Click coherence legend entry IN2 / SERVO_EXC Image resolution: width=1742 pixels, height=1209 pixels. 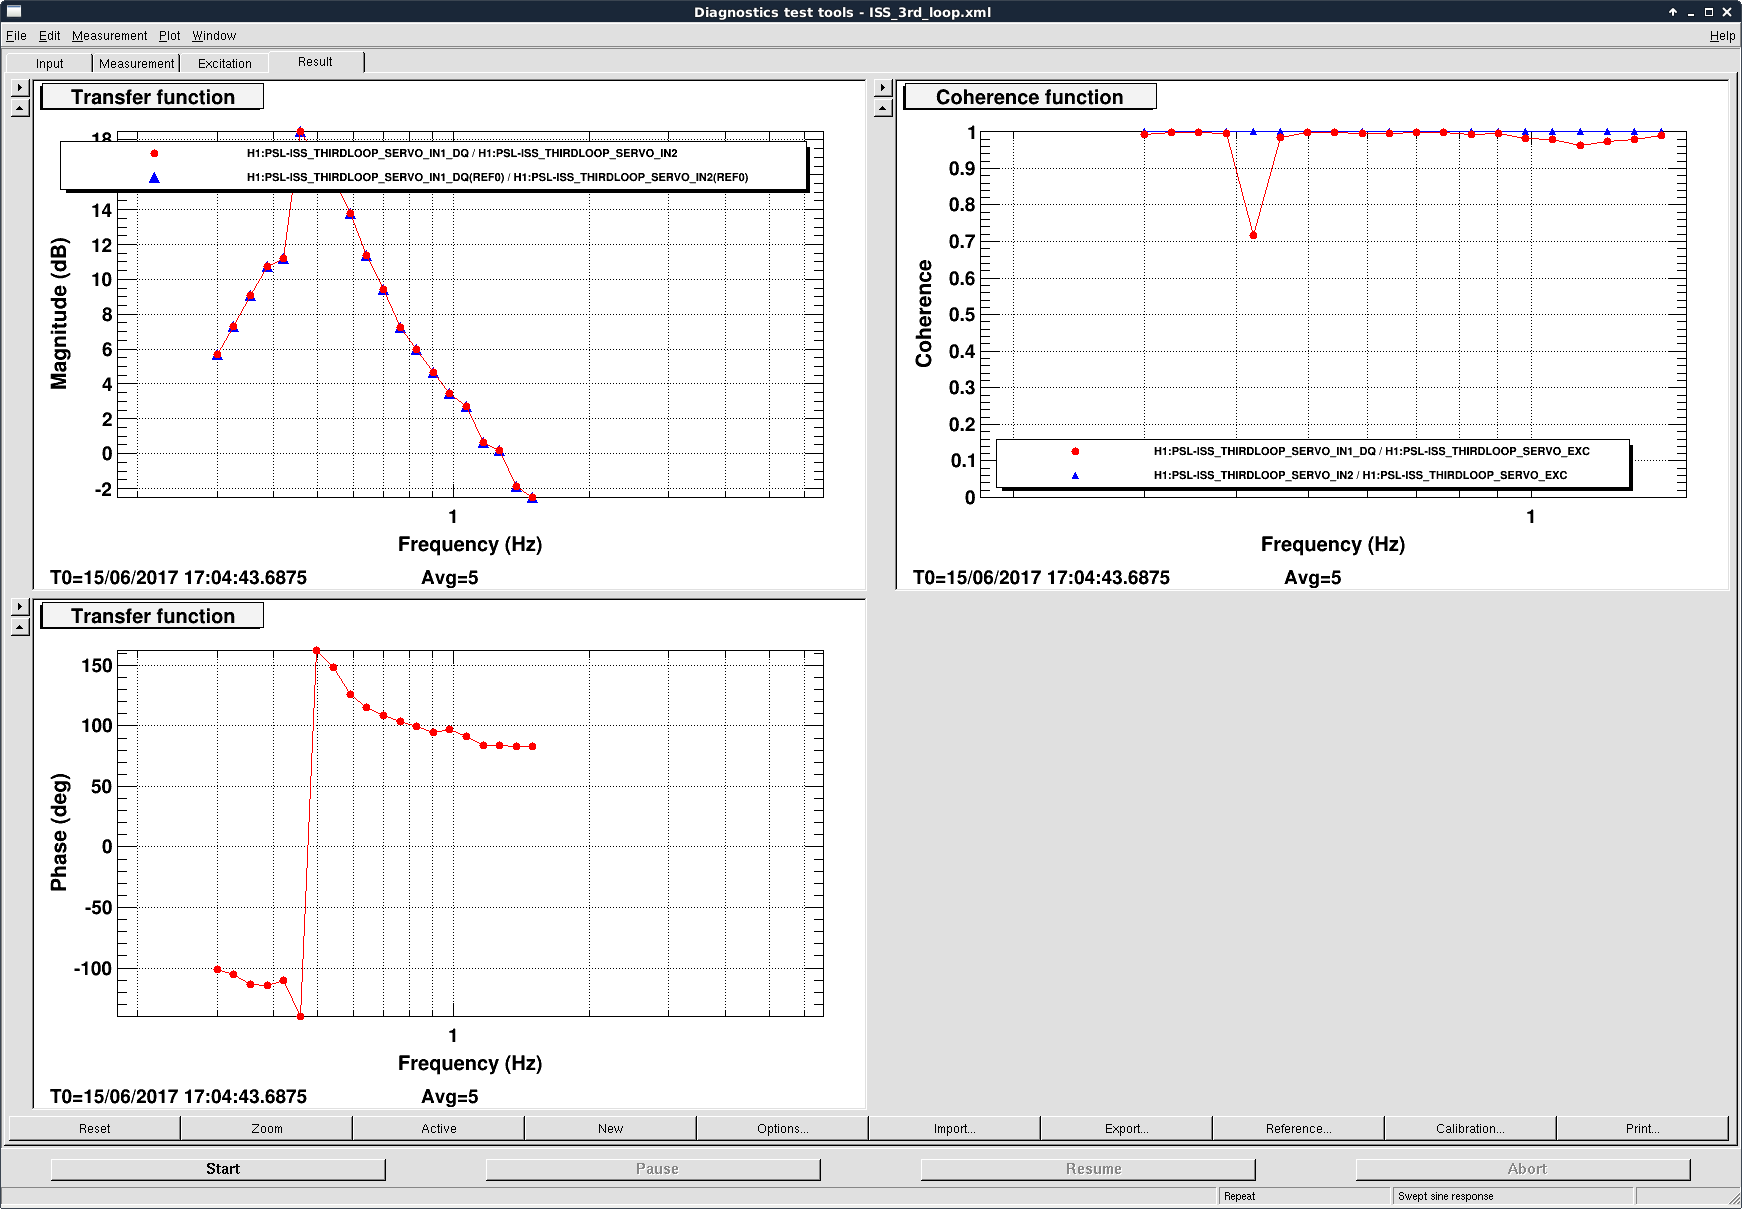point(1360,475)
